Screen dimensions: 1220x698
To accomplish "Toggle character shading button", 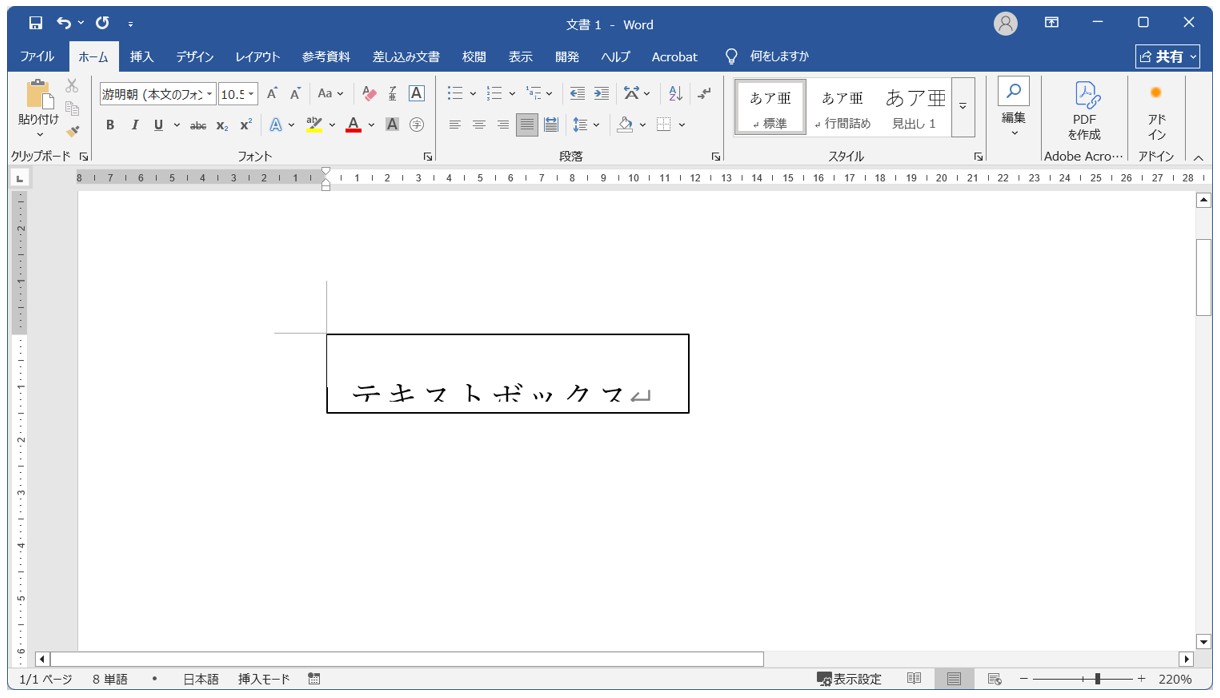I will [x=393, y=125].
